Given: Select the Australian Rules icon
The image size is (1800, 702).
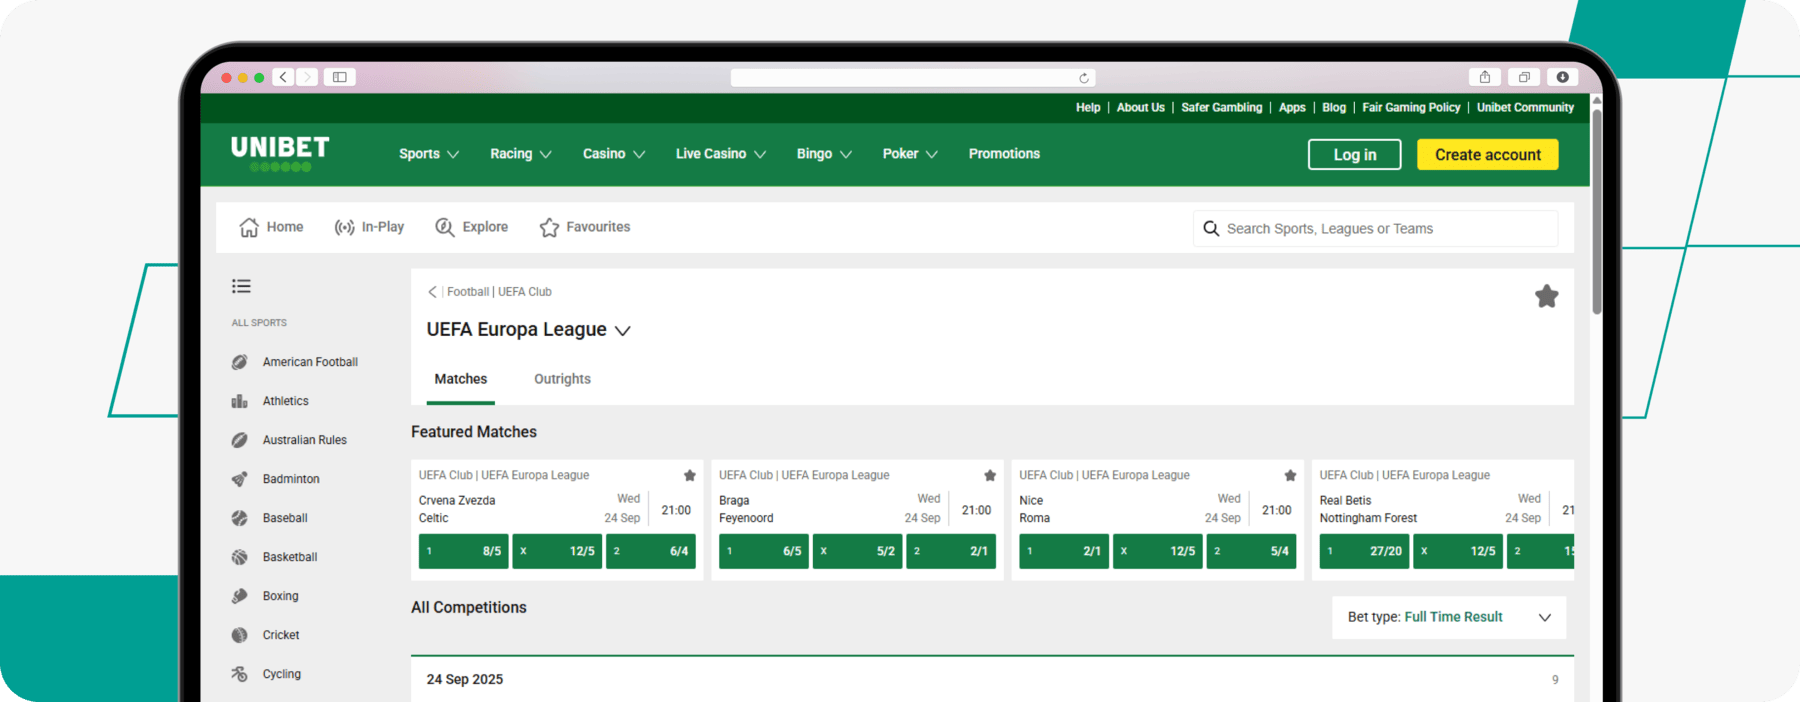Looking at the screenshot, I should click(240, 440).
